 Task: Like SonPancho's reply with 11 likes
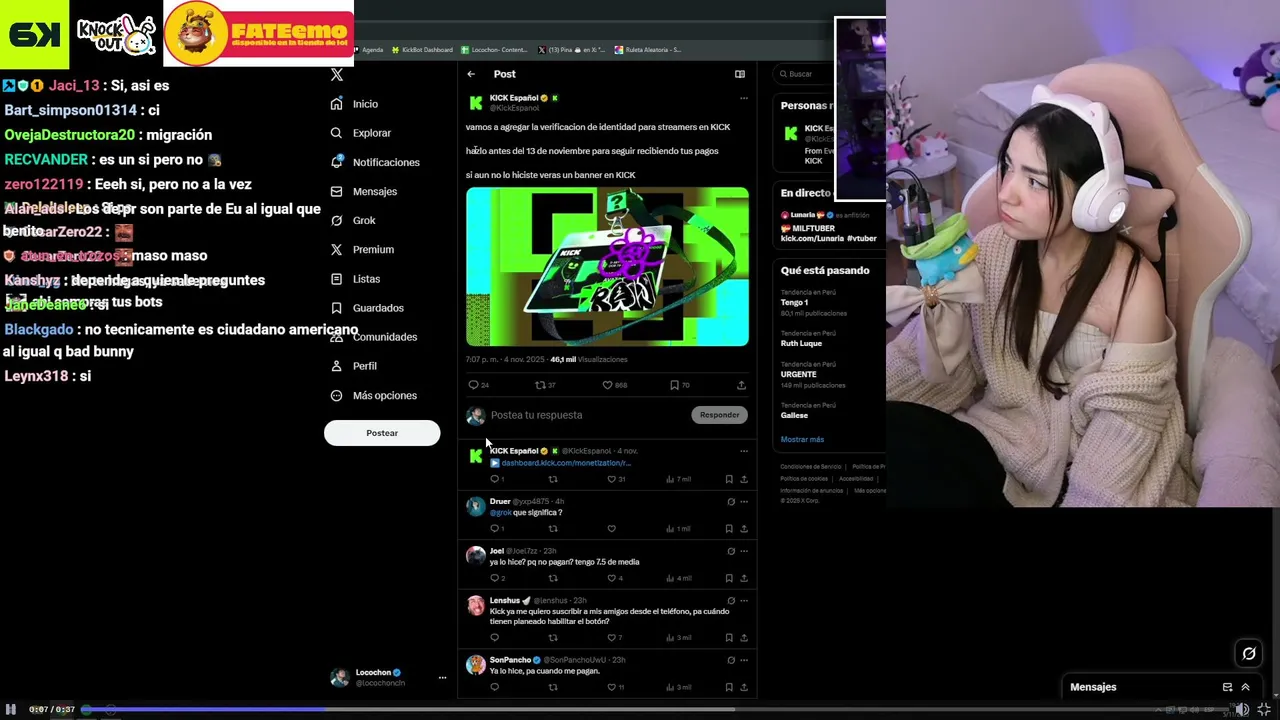point(616,687)
